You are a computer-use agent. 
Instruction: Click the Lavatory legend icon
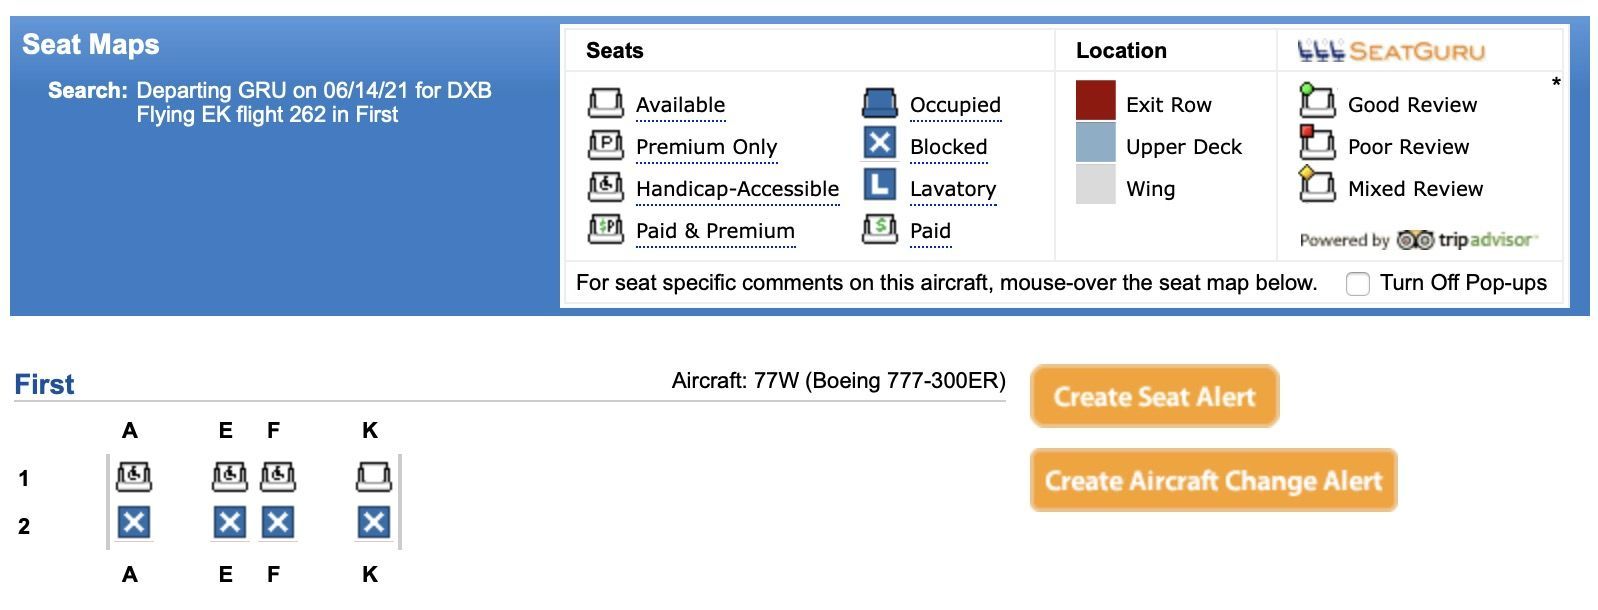click(880, 185)
